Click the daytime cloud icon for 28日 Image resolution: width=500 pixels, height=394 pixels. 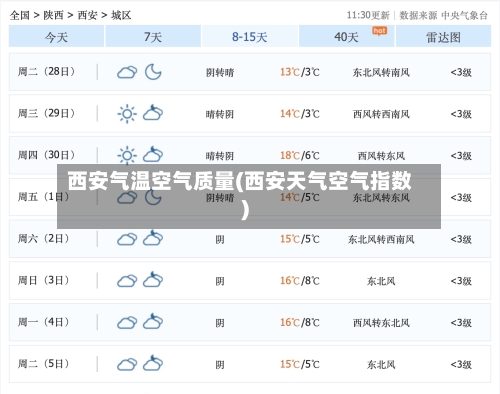pos(127,72)
